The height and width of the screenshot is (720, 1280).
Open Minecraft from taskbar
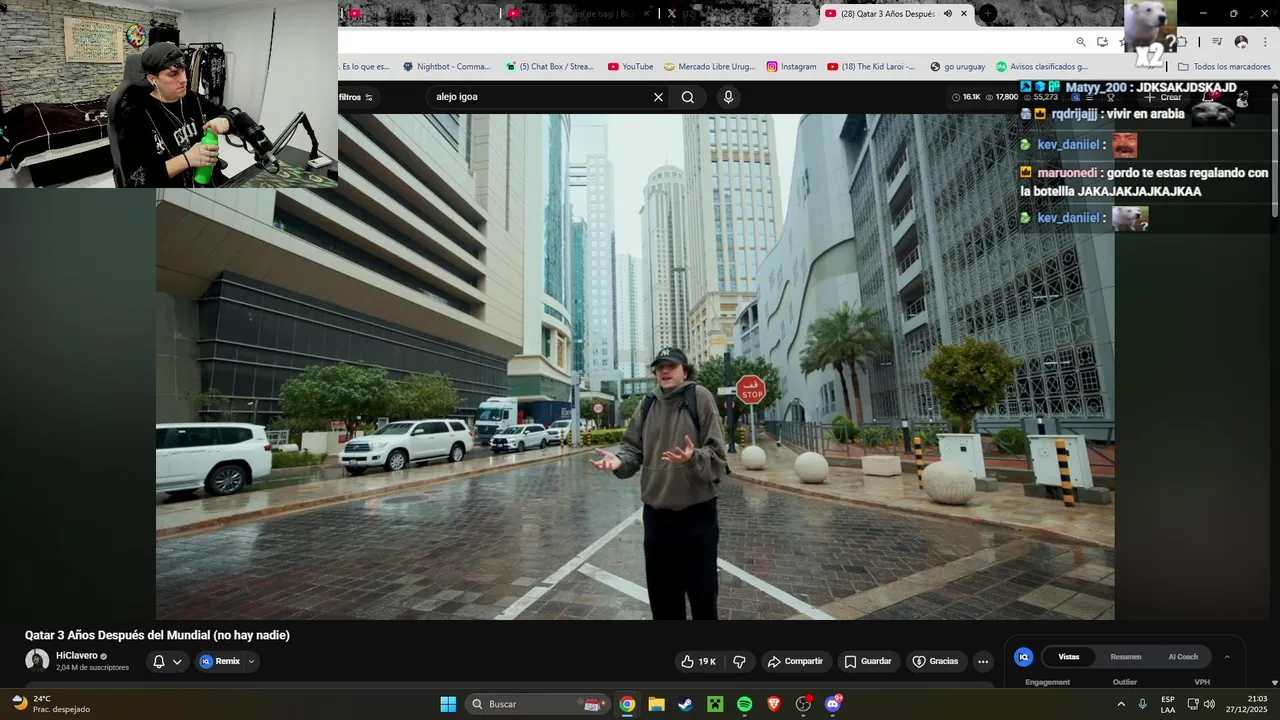tap(715, 704)
